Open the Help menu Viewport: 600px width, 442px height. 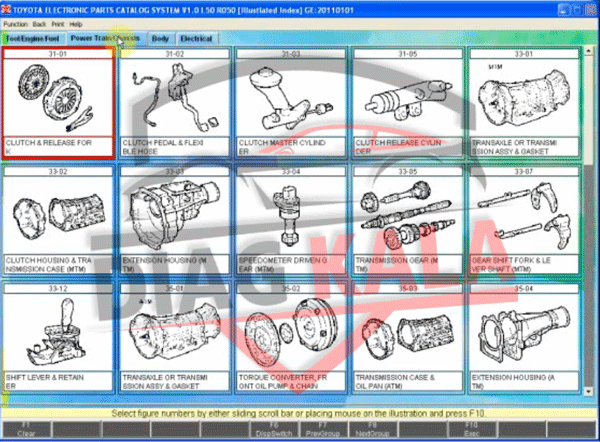pos(76,24)
